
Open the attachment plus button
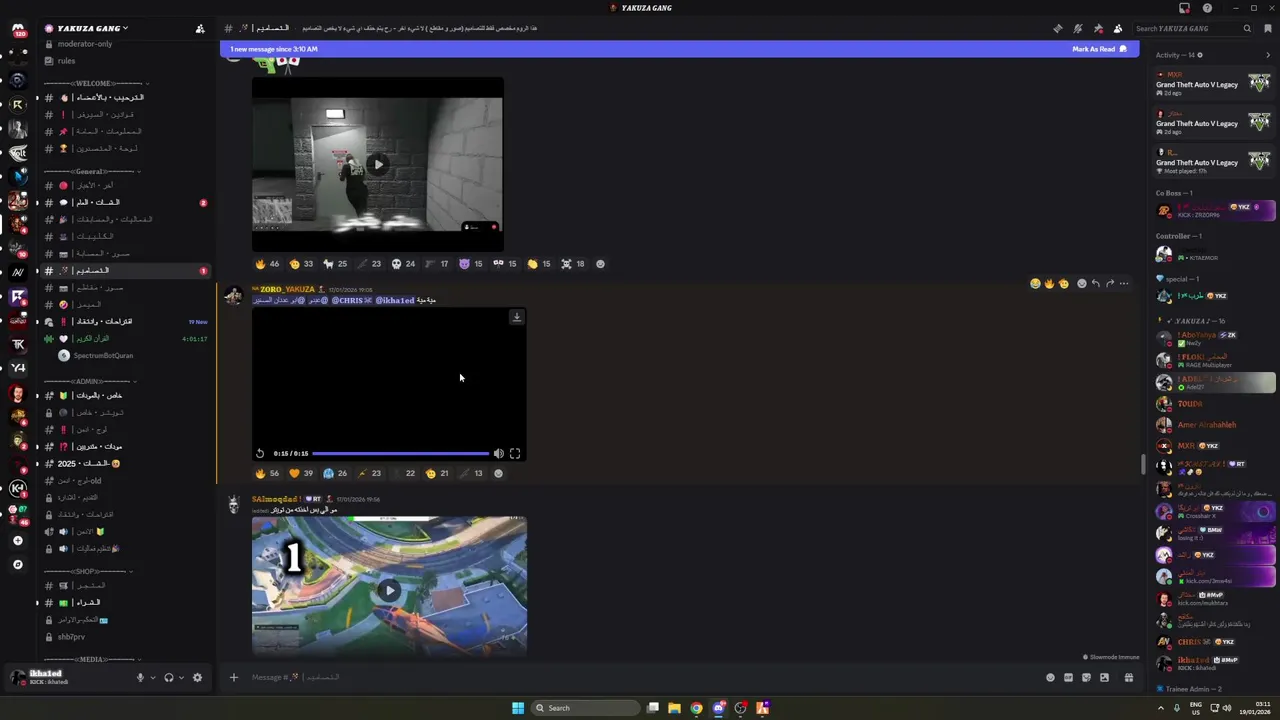(x=233, y=677)
